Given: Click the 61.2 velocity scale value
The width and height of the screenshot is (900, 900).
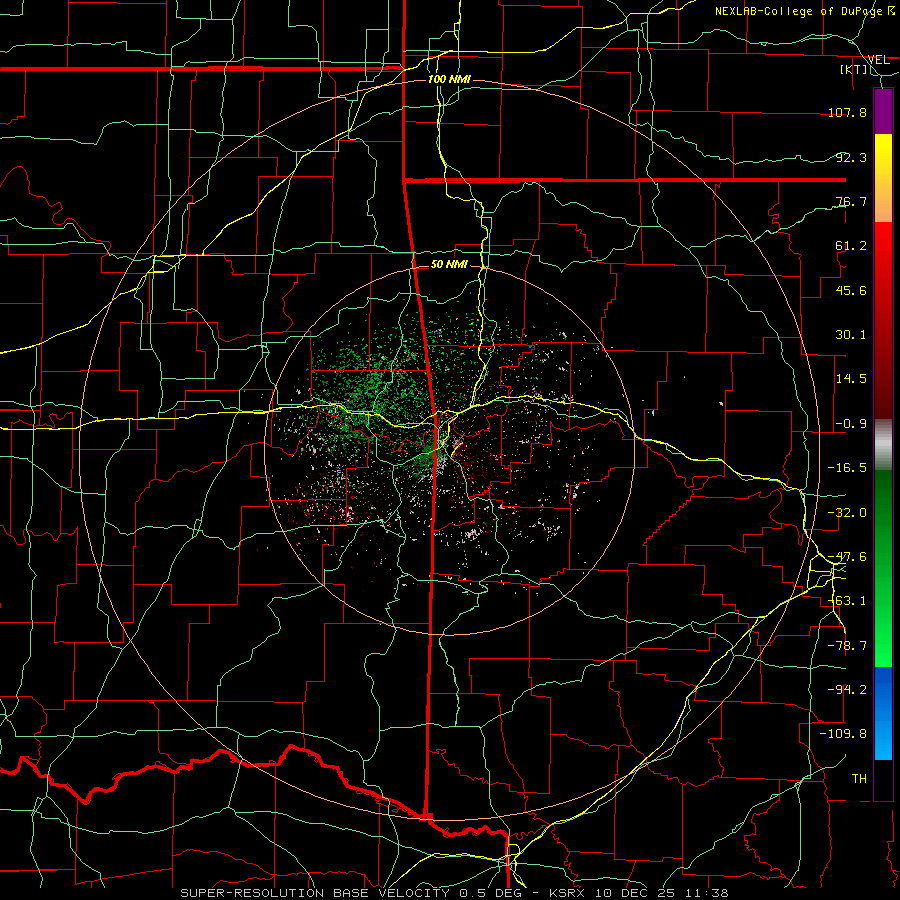Looking at the screenshot, I should pos(851,246).
